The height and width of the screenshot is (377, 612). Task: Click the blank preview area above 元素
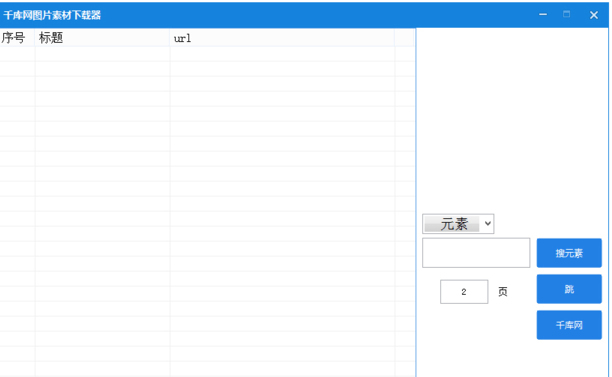[x=512, y=119]
